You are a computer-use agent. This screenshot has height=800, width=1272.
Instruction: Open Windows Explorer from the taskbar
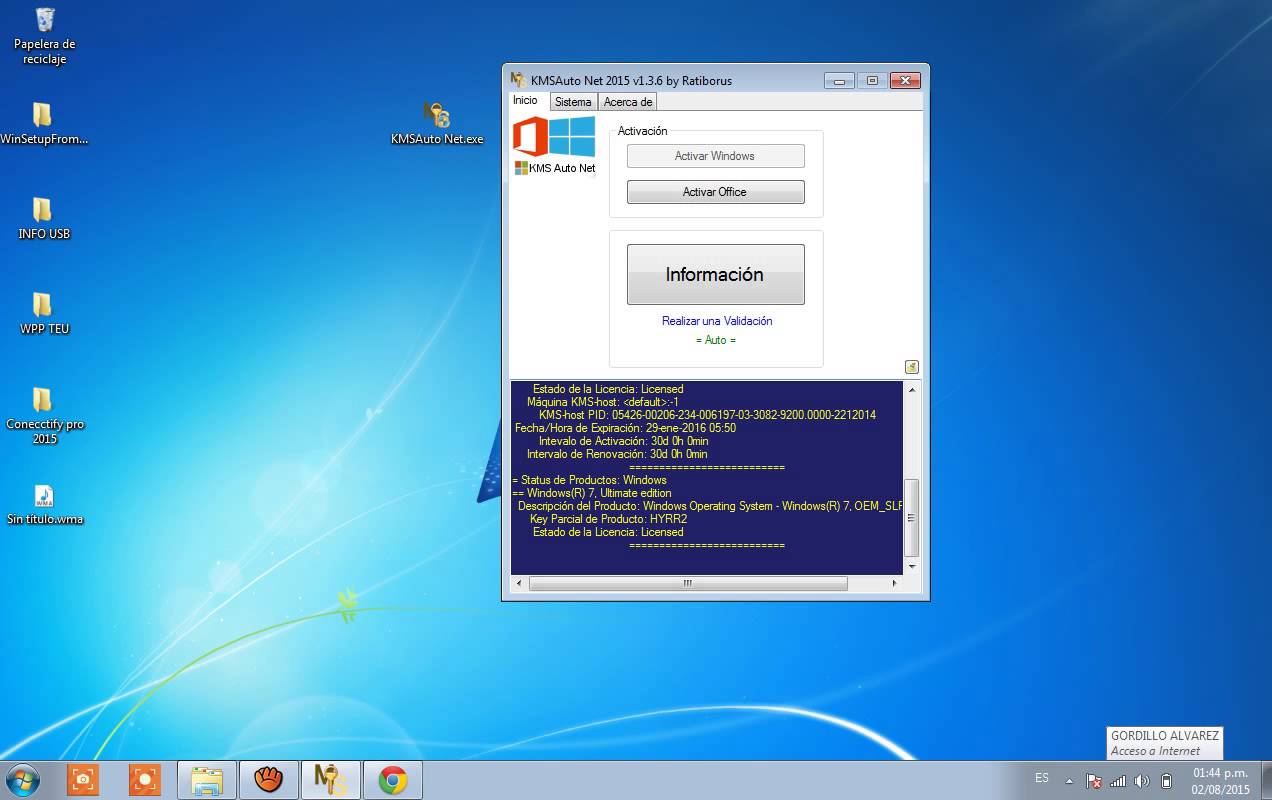pyautogui.click(x=207, y=780)
